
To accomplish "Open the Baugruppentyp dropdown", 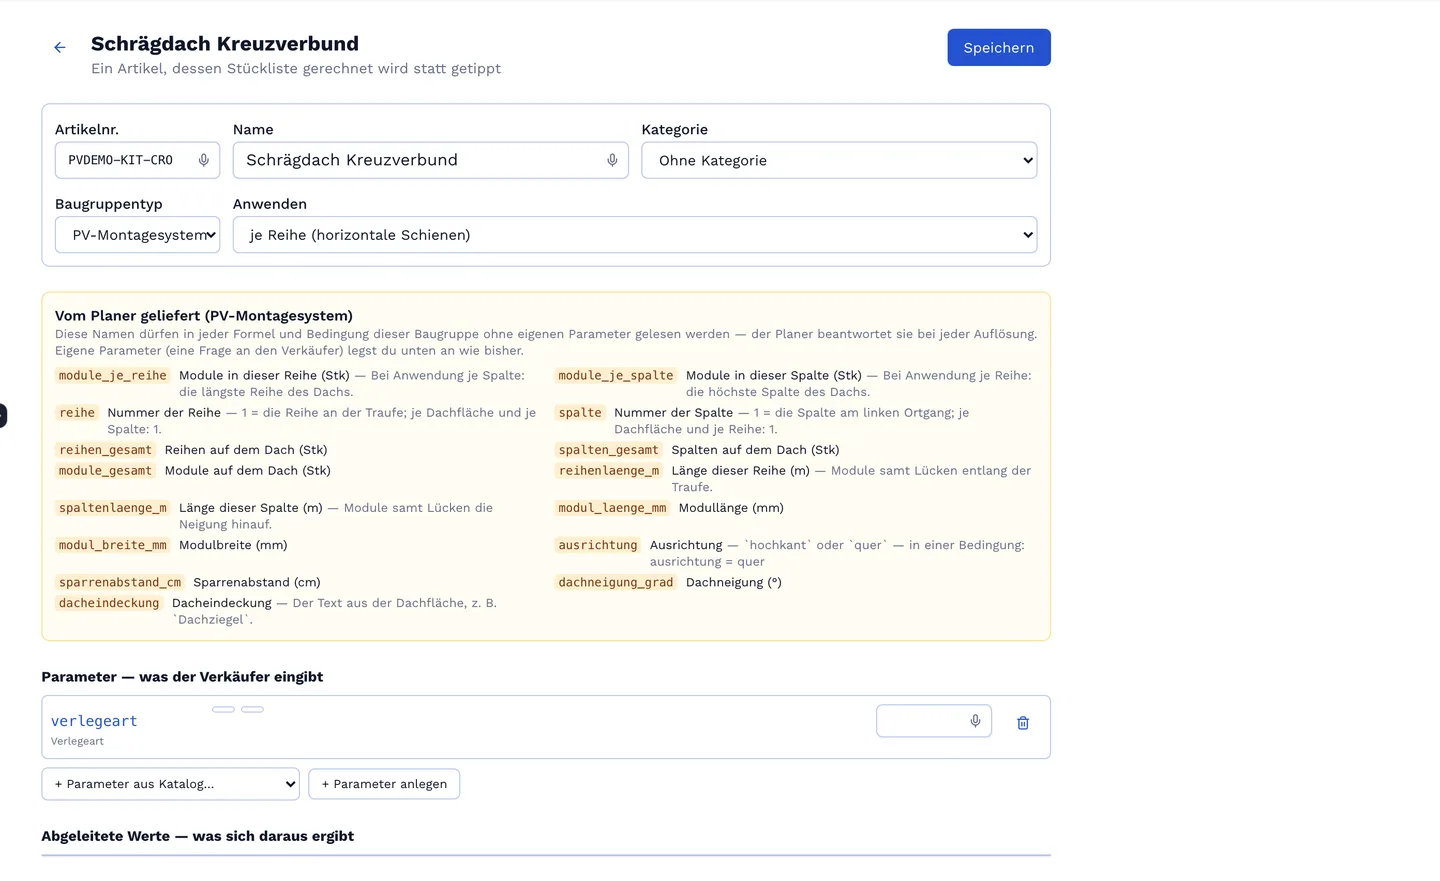I will (x=137, y=235).
